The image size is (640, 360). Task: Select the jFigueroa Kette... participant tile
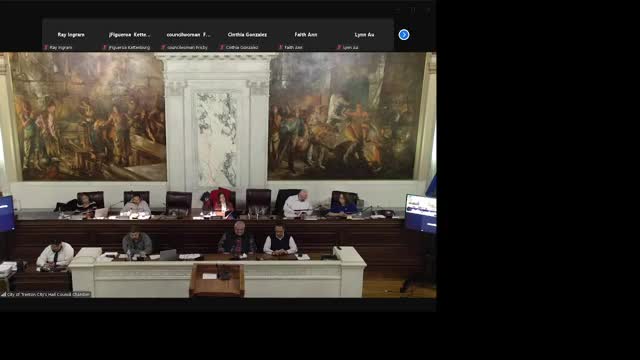coord(130,35)
